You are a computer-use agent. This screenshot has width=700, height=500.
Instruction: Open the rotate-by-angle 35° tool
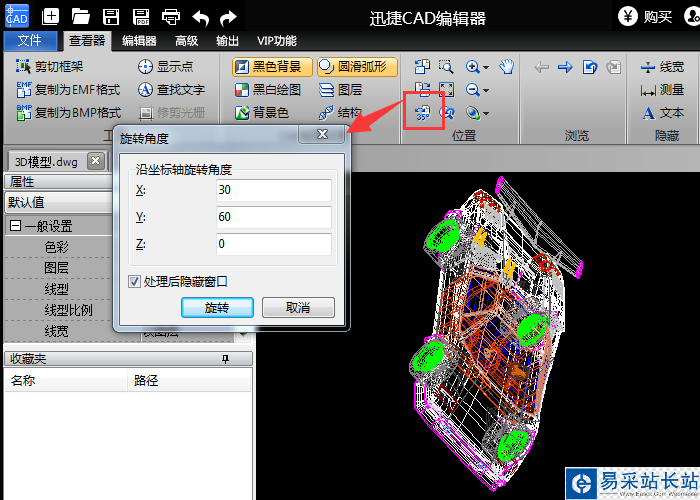tap(422, 113)
